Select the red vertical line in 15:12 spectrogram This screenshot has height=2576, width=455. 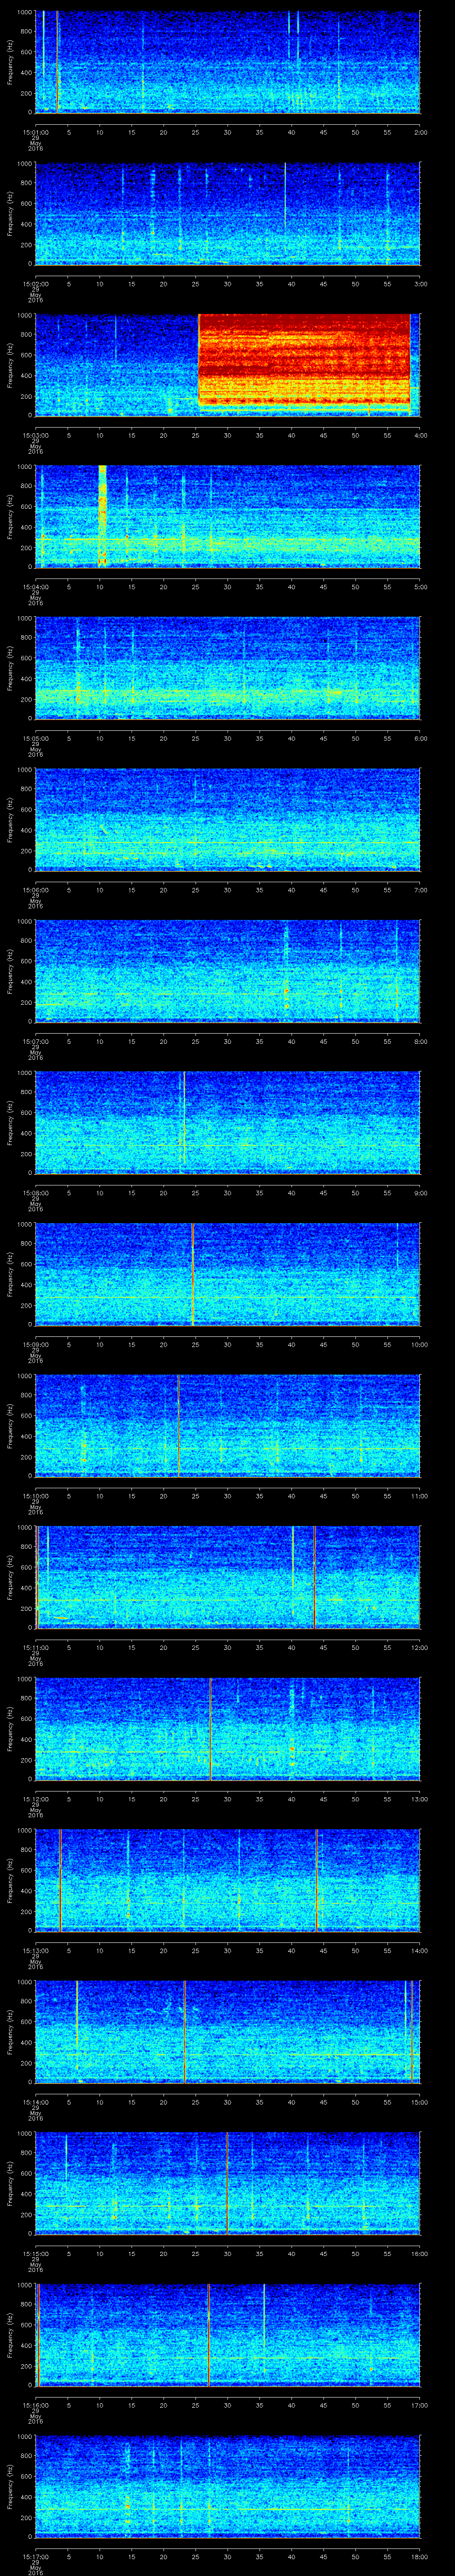point(210,1728)
